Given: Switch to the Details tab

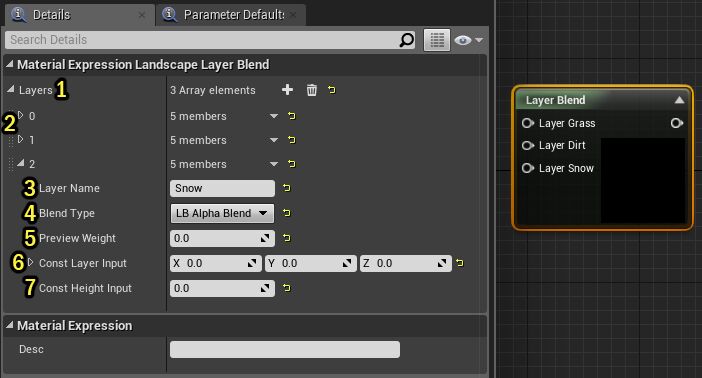Looking at the screenshot, I should [x=79, y=15].
